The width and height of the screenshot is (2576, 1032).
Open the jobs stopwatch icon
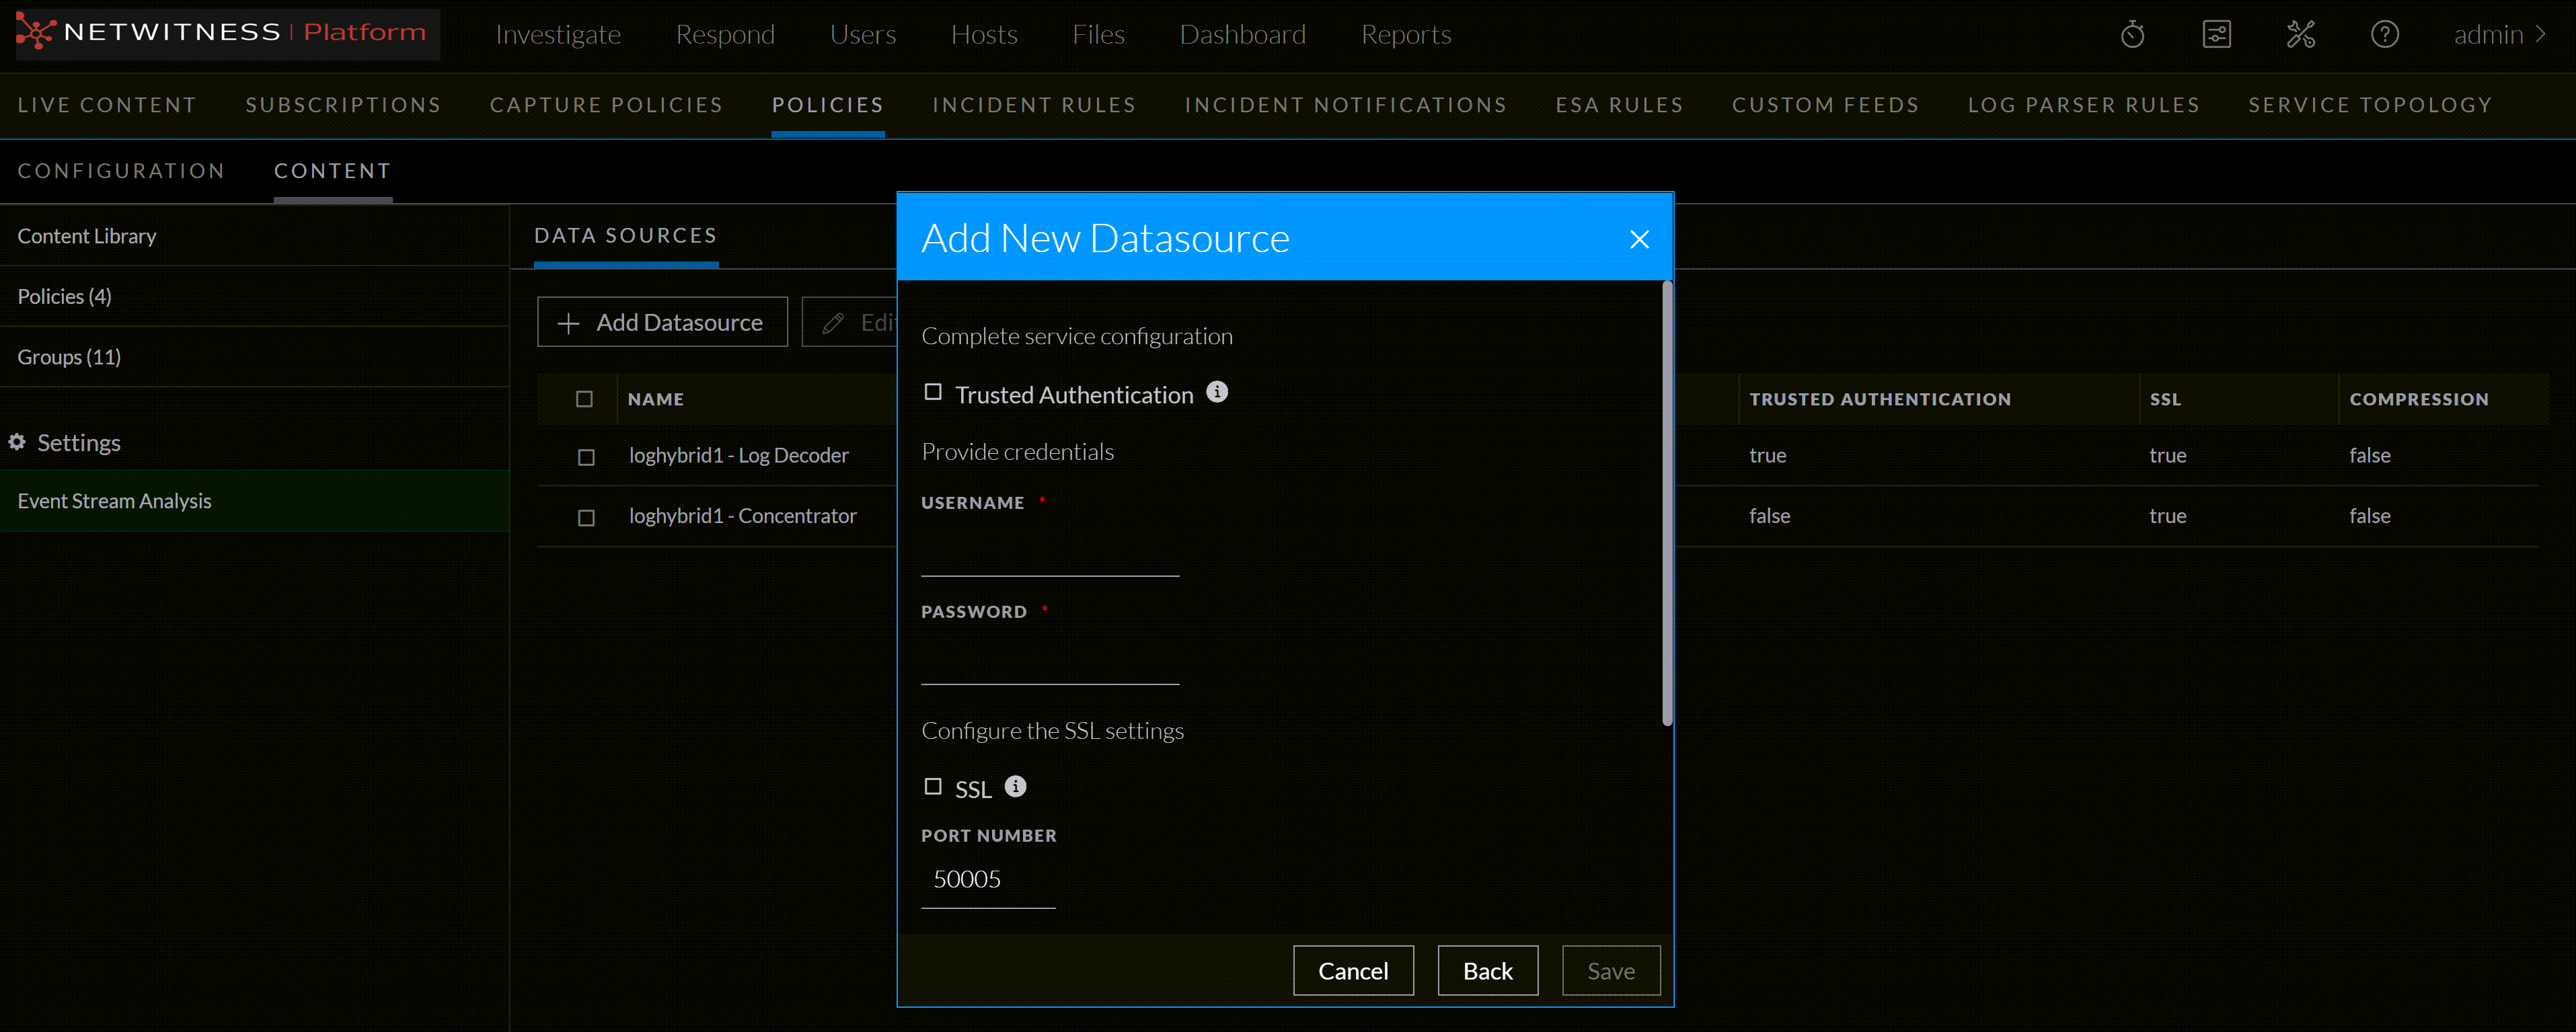click(x=2132, y=35)
